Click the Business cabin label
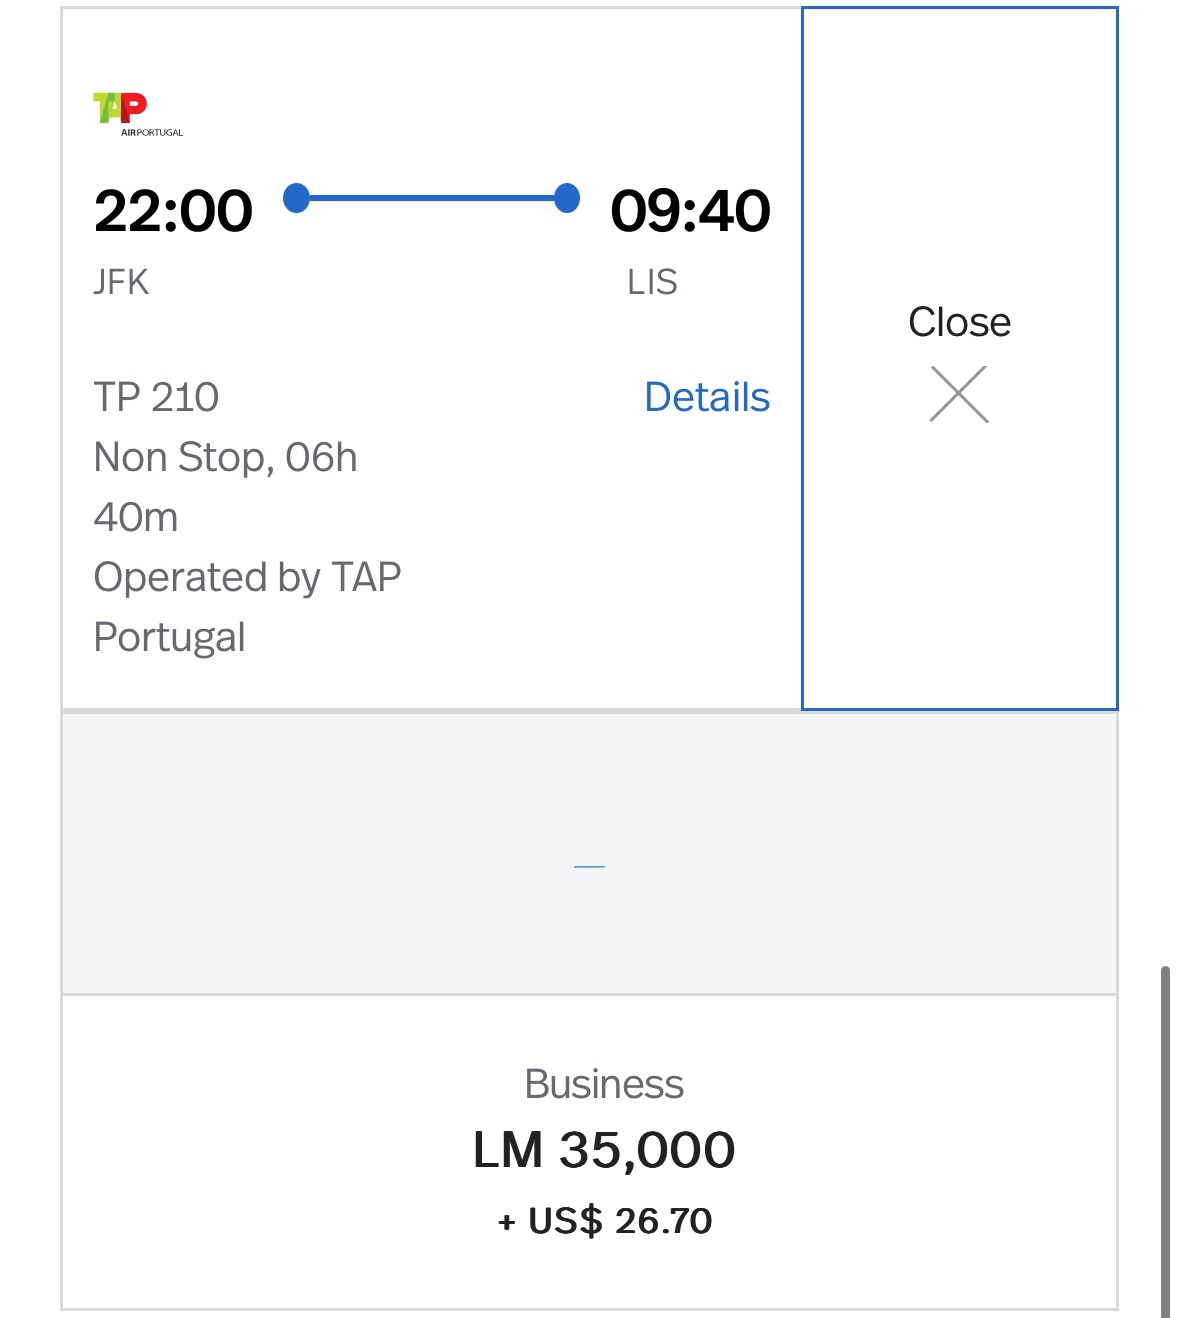This screenshot has height=1318, width=1179. tap(604, 1084)
